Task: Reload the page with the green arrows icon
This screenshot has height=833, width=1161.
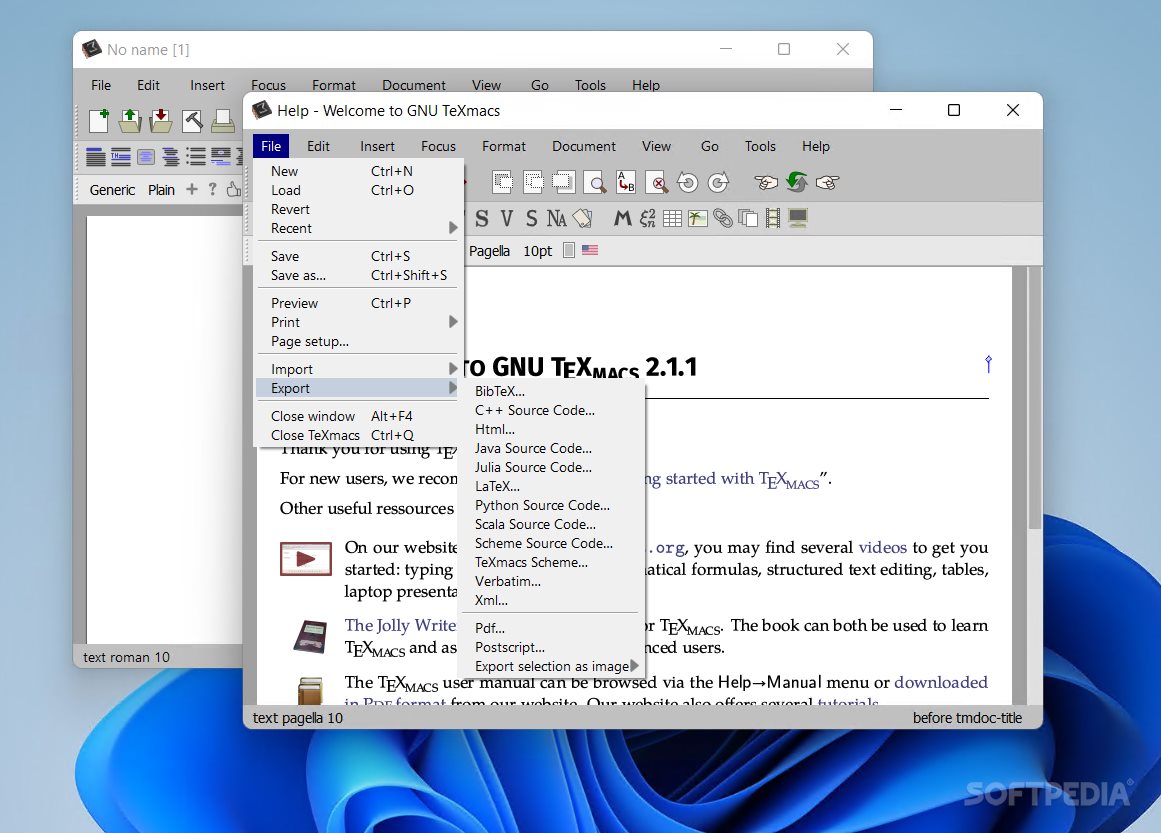Action: click(797, 181)
